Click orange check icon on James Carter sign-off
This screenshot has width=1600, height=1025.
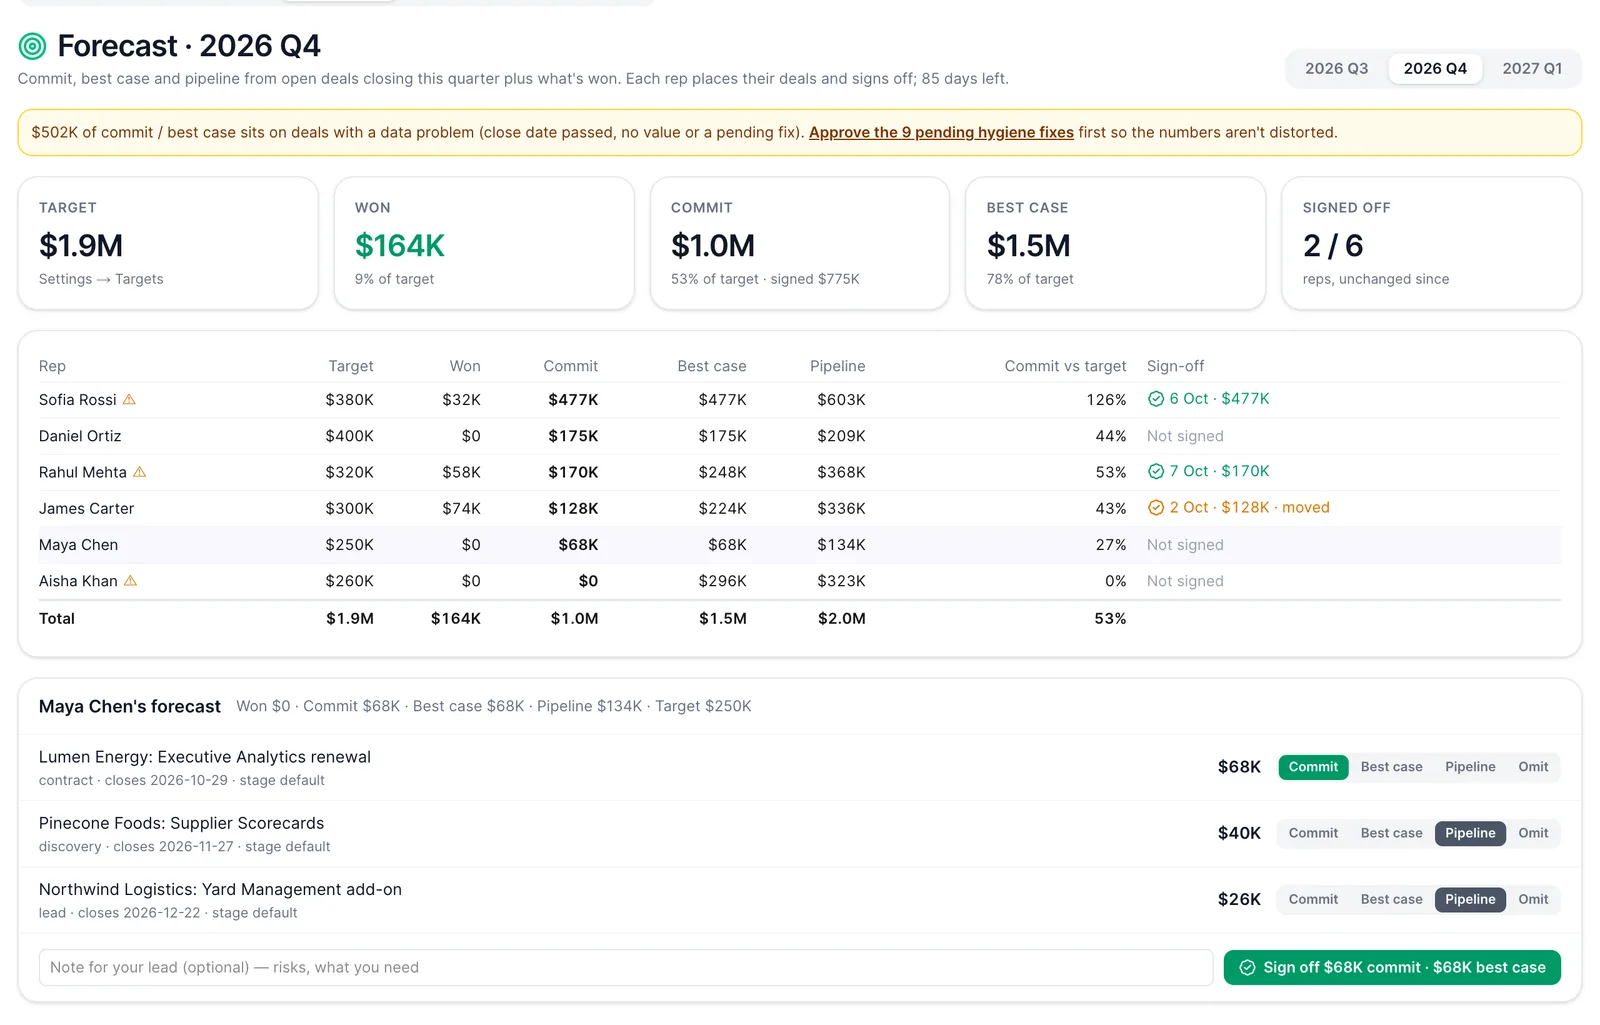tap(1156, 508)
